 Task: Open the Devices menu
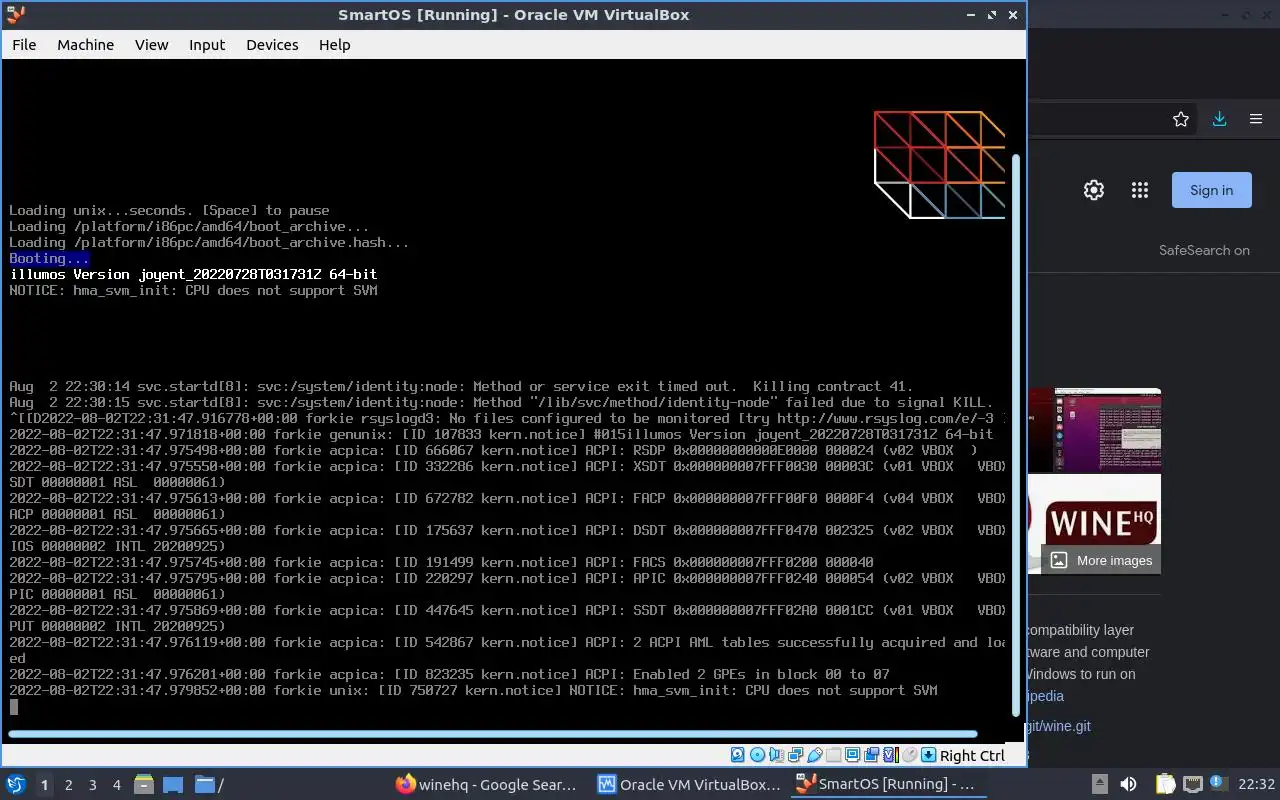pos(272,45)
